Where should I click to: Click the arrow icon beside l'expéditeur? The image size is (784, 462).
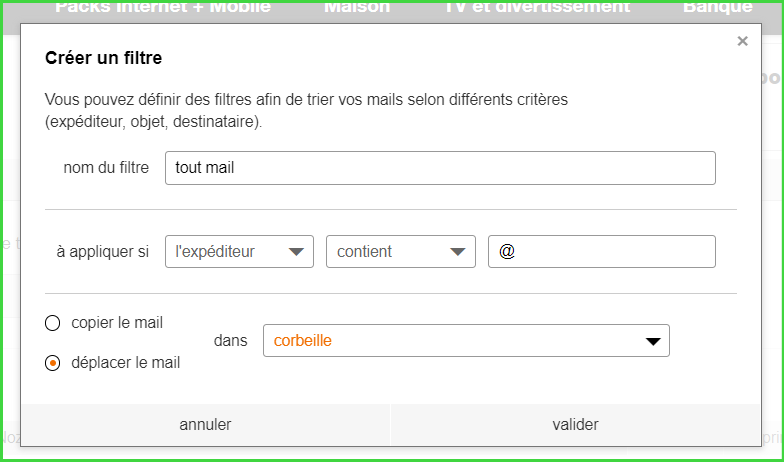(x=296, y=252)
